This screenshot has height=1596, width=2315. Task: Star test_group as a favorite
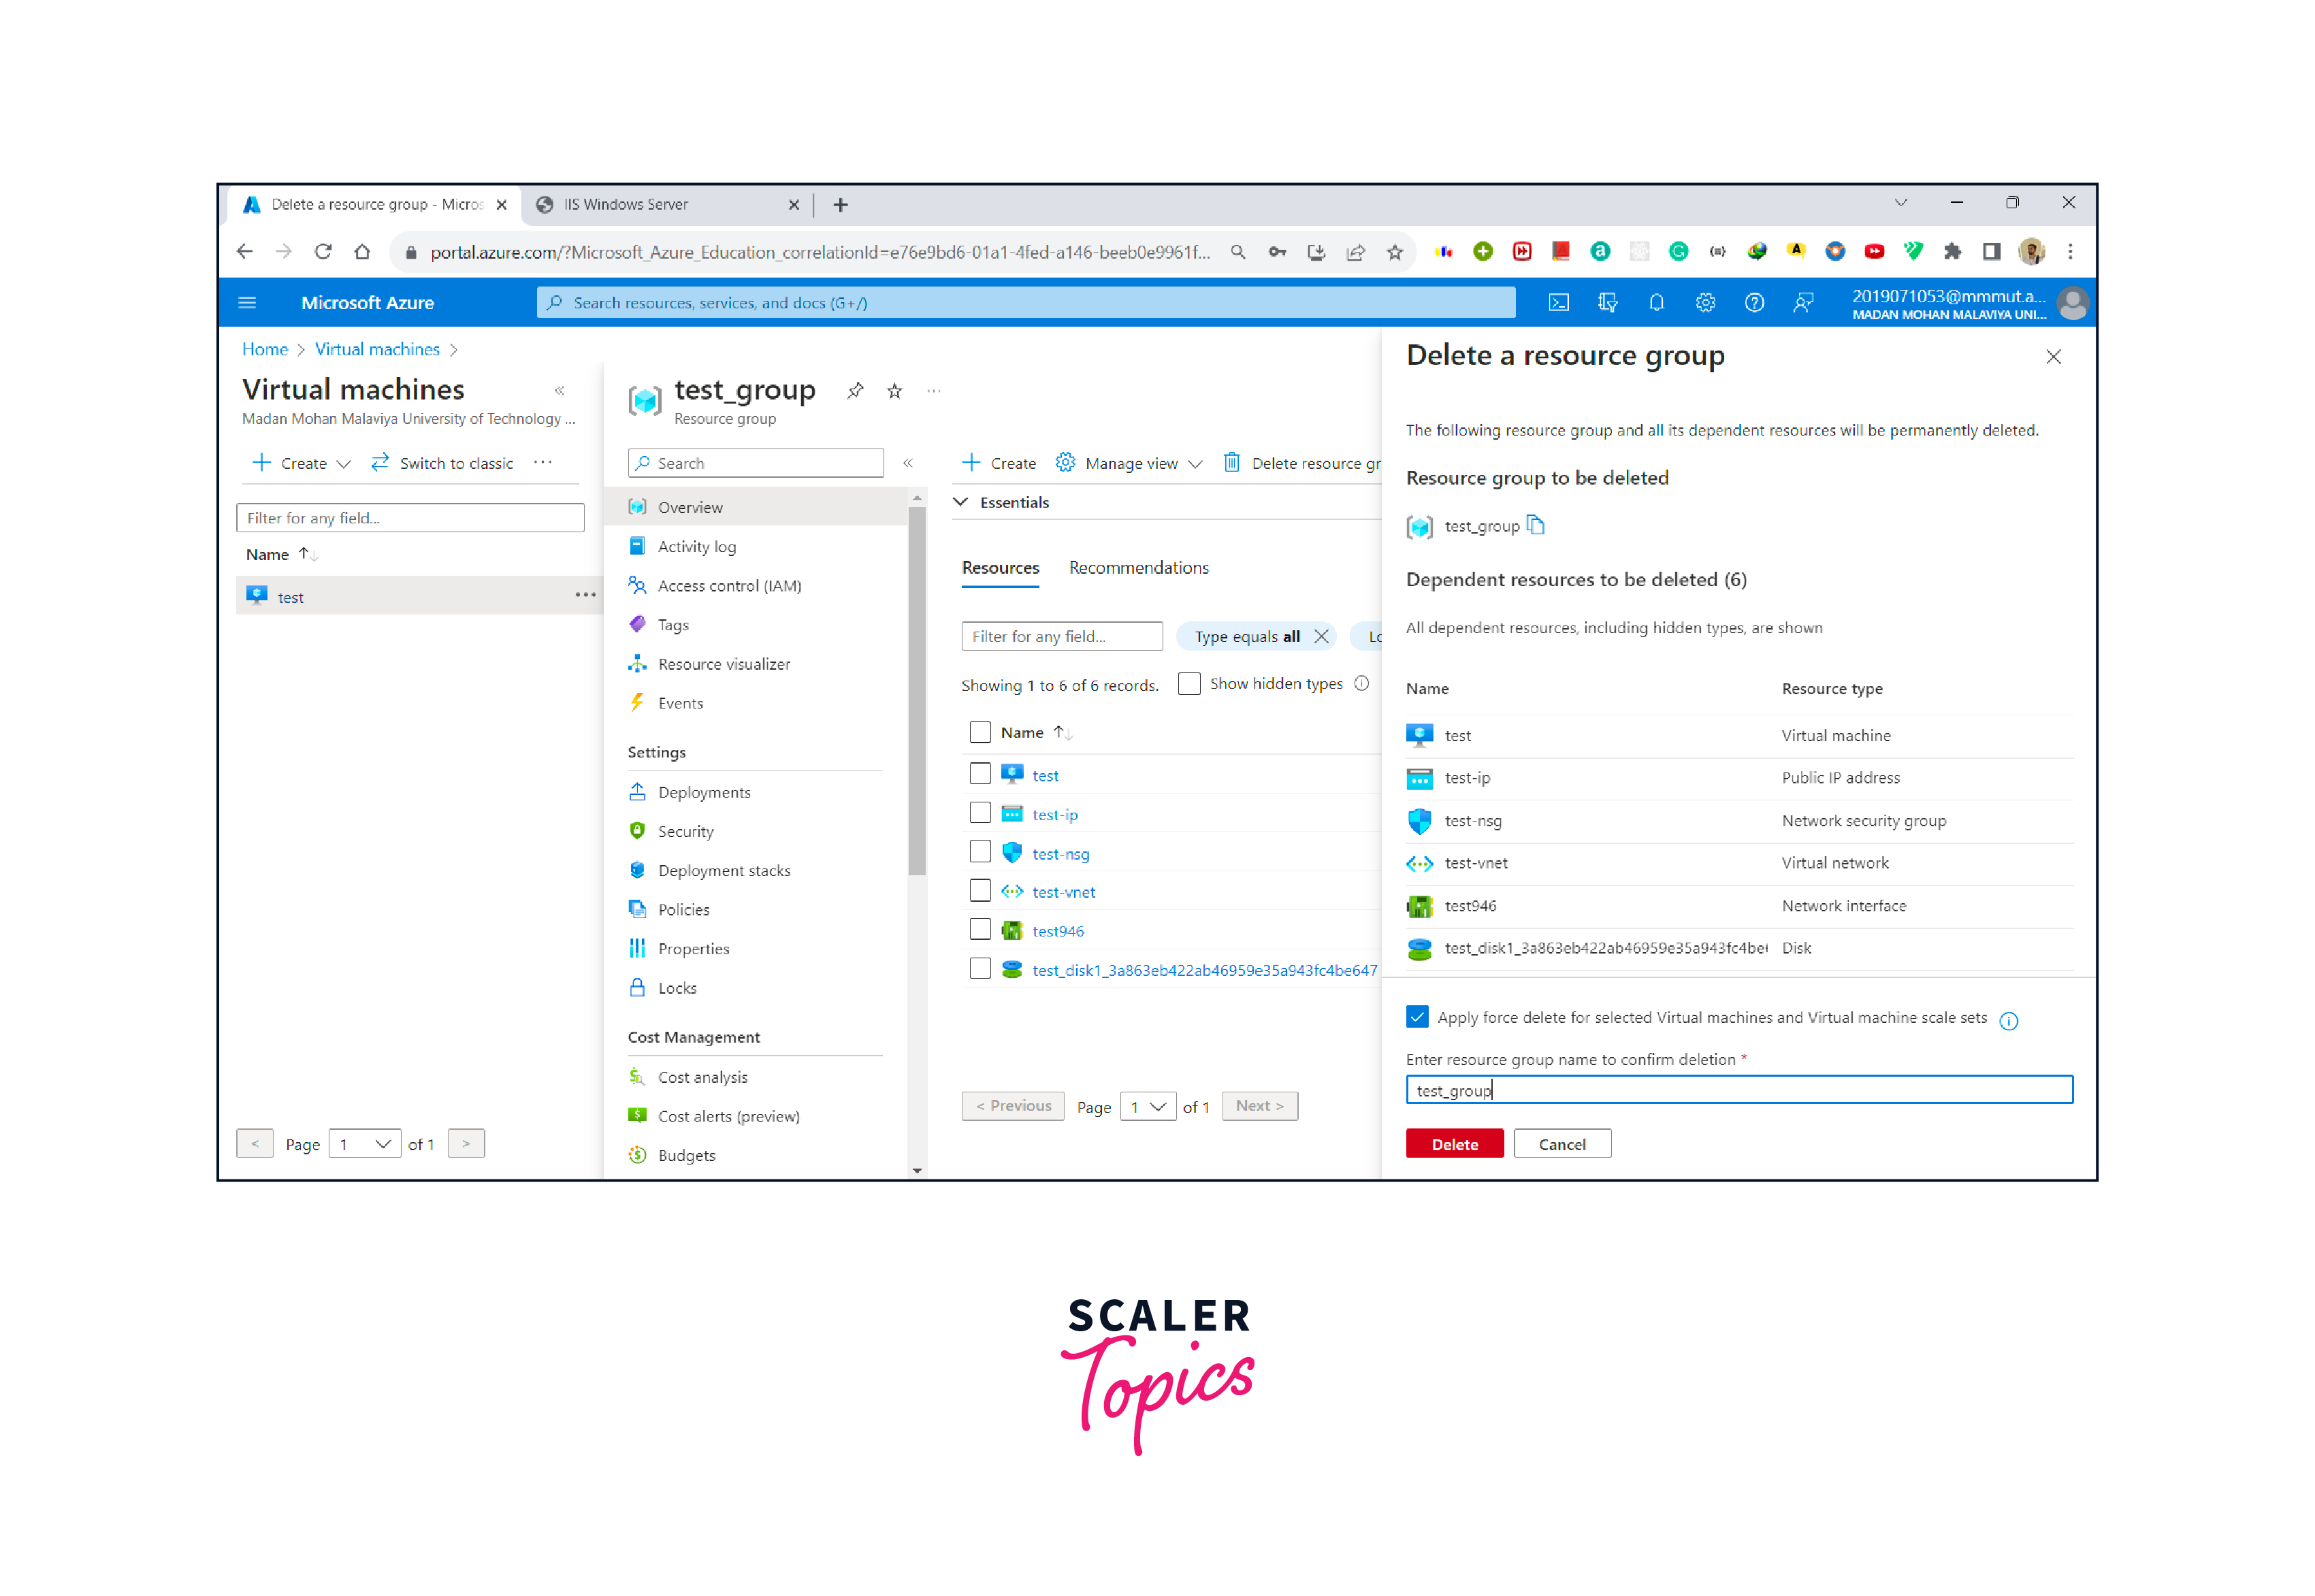coord(894,390)
